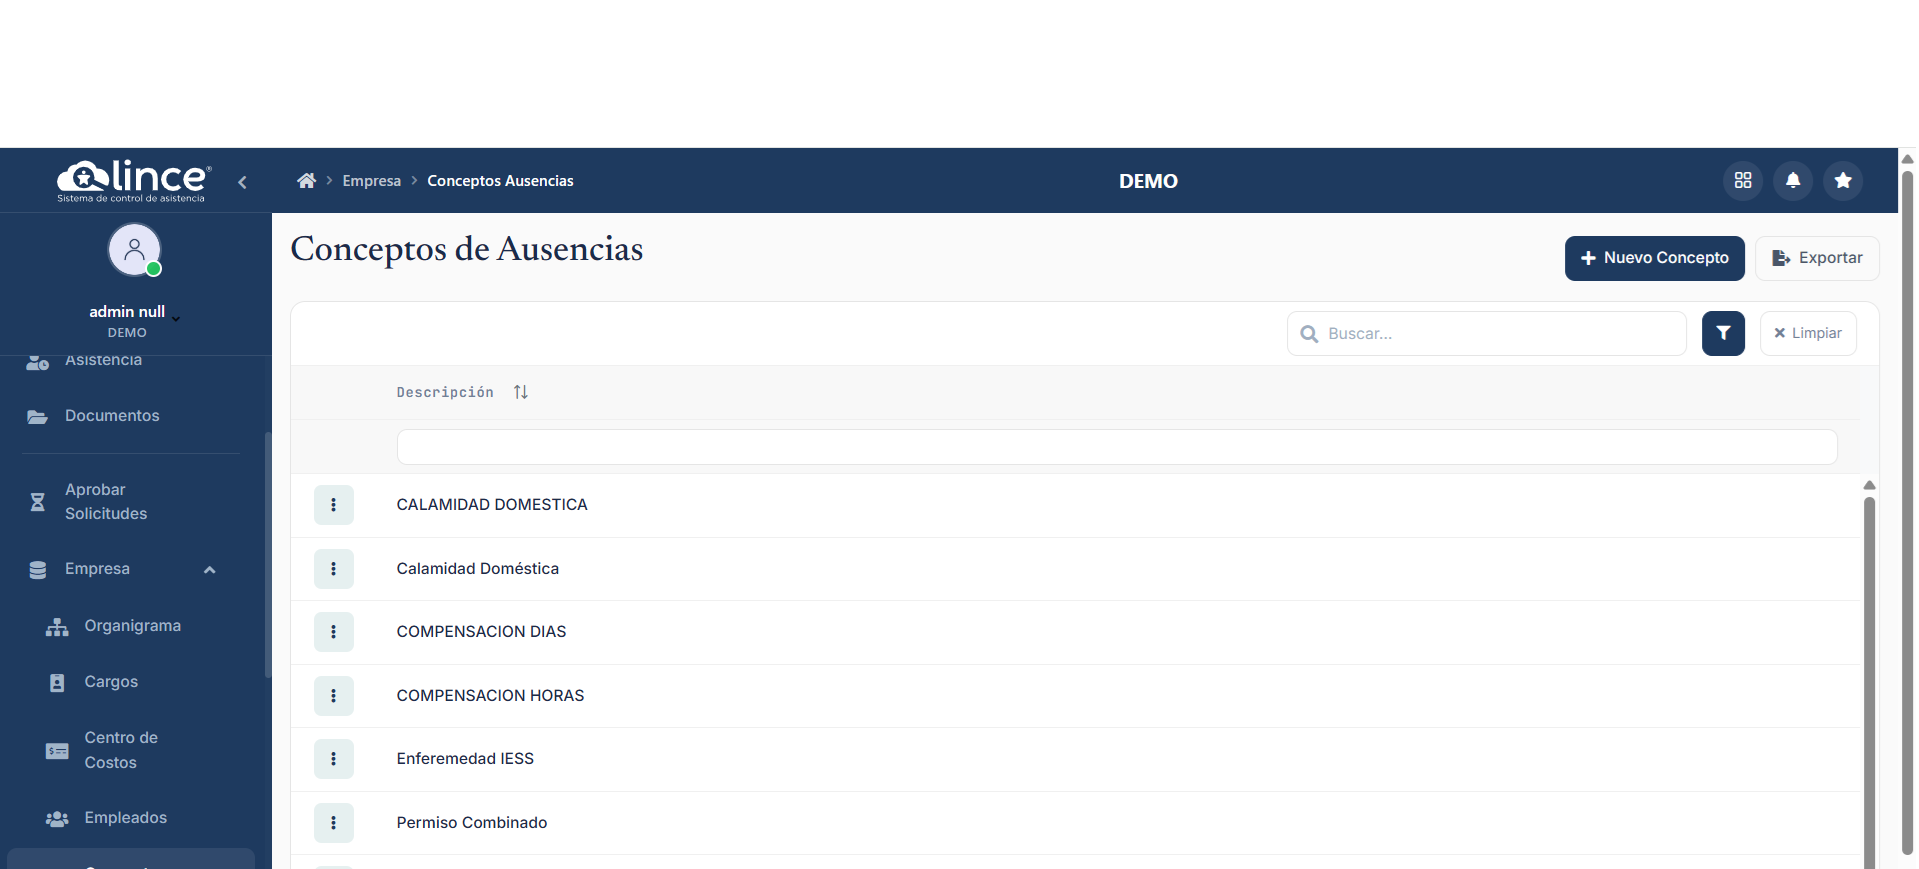This screenshot has width=1919, height=869.
Task: Click the Documentos folder icon
Action: pos(37,417)
